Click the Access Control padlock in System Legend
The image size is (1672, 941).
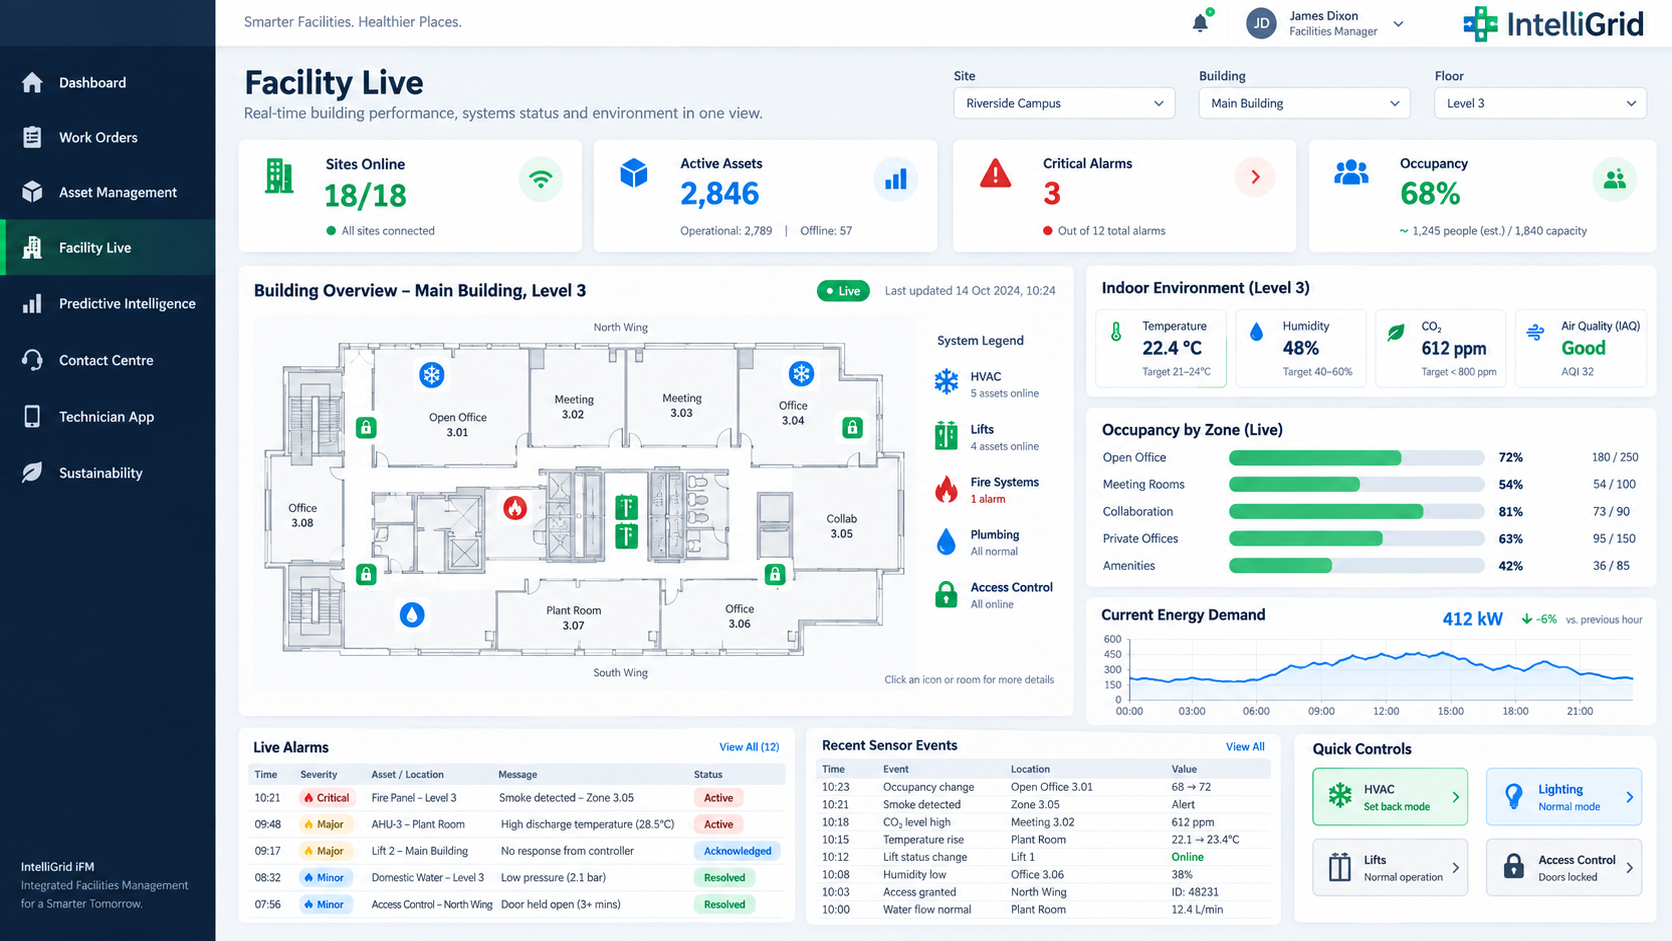(946, 595)
